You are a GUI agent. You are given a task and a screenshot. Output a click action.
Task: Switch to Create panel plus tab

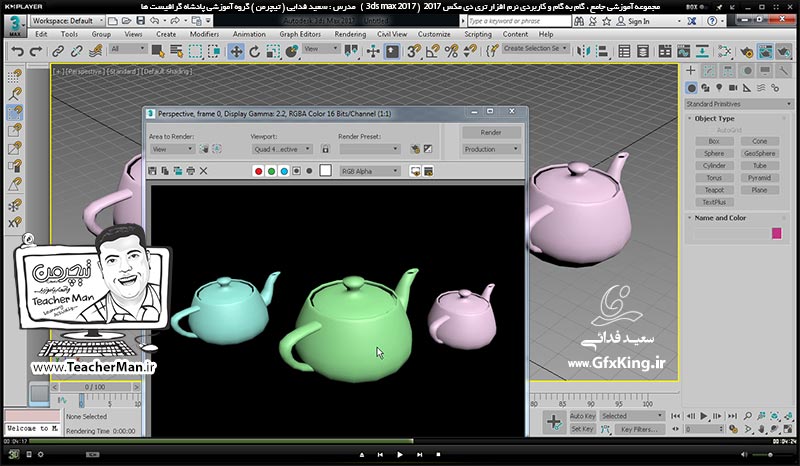[691, 70]
